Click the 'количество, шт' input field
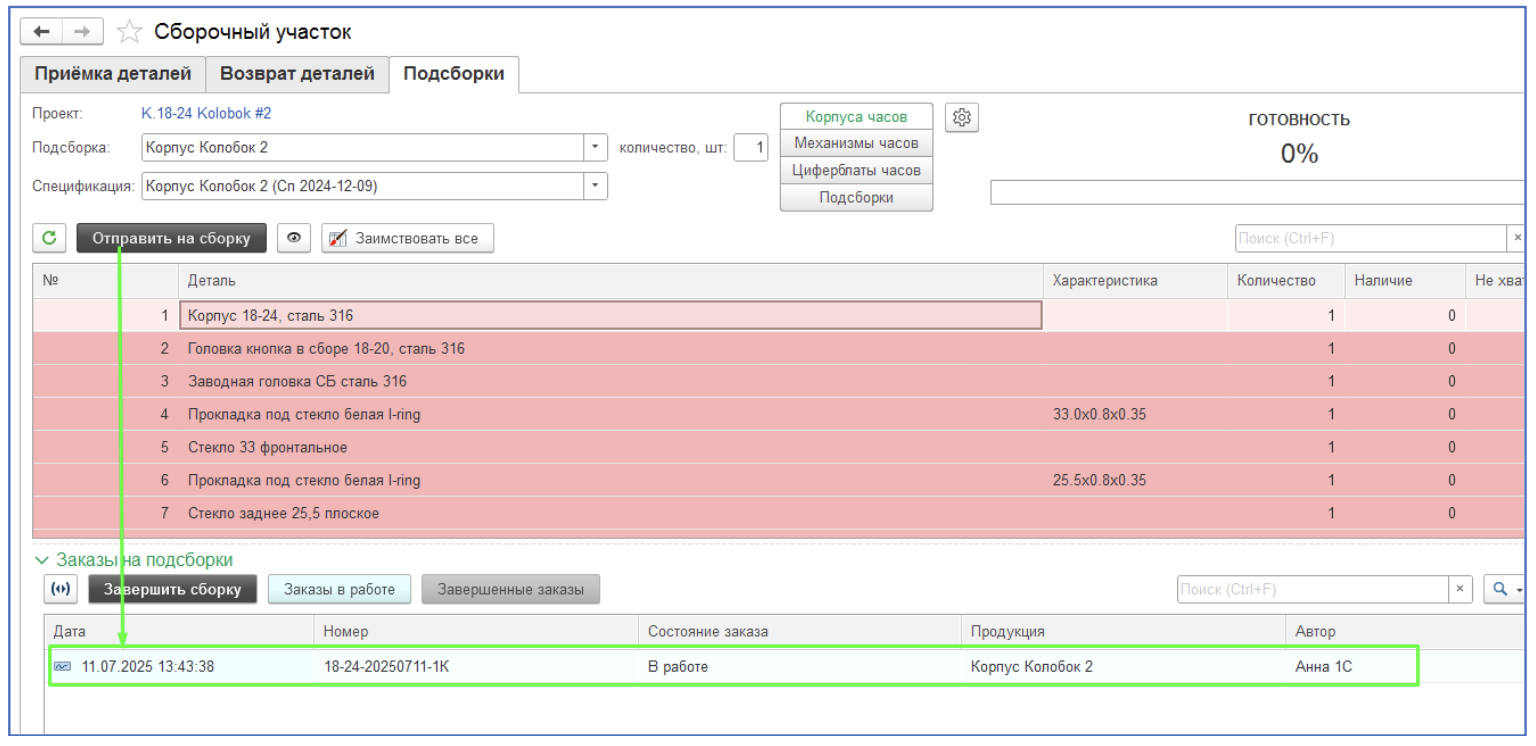This screenshot has height=746, width=1536. click(x=751, y=148)
